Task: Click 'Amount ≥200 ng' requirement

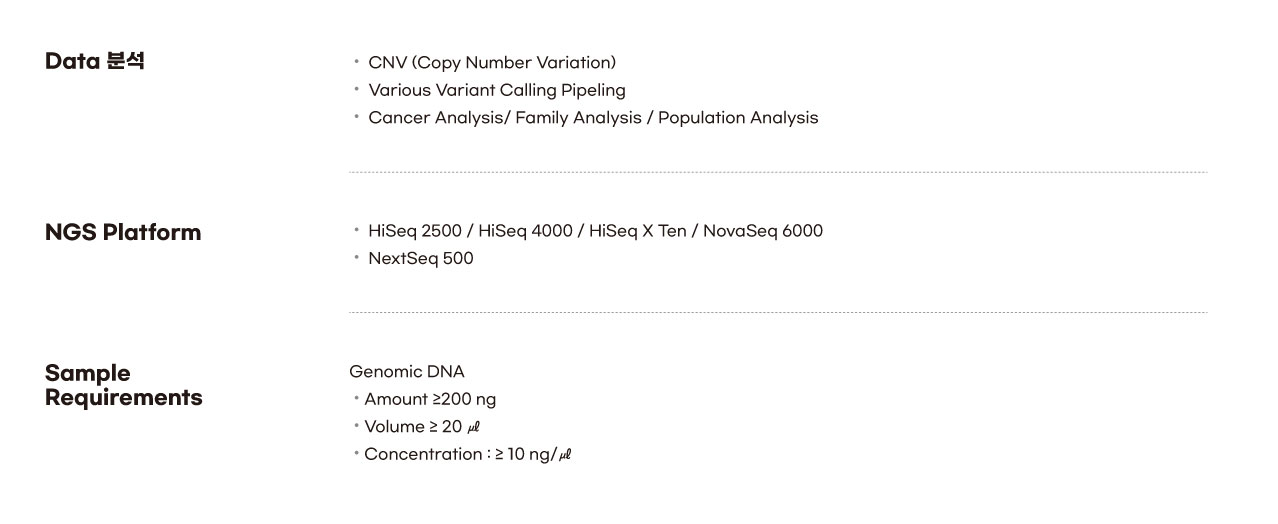Action: [430, 399]
